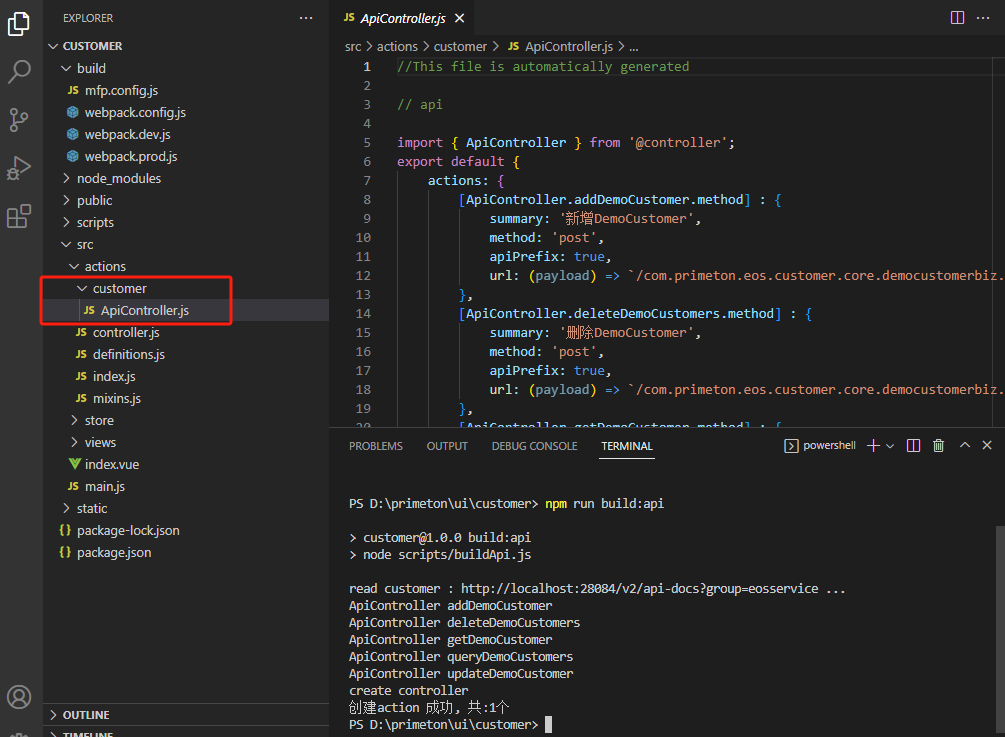Open the Source Control view
This screenshot has width=1005, height=737.
[x=20, y=120]
